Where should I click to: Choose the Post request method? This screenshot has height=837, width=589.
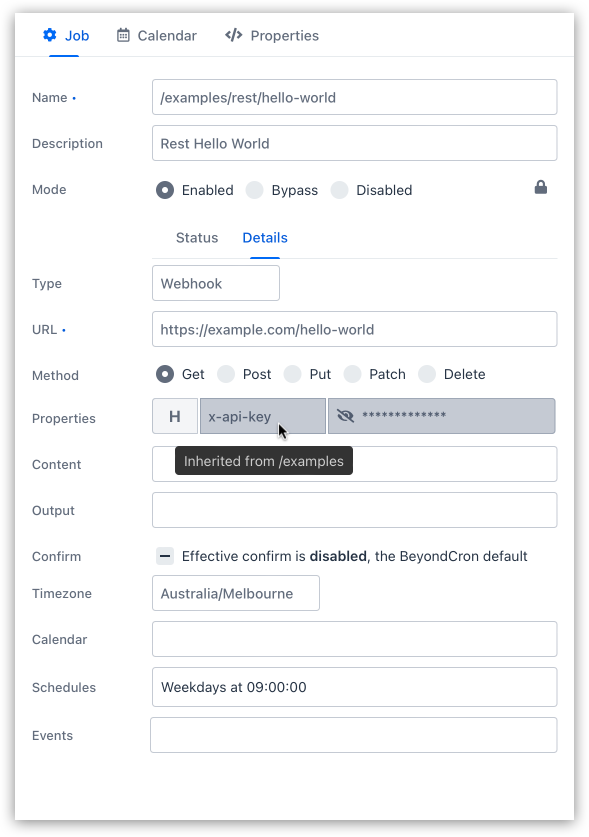(x=227, y=374)
